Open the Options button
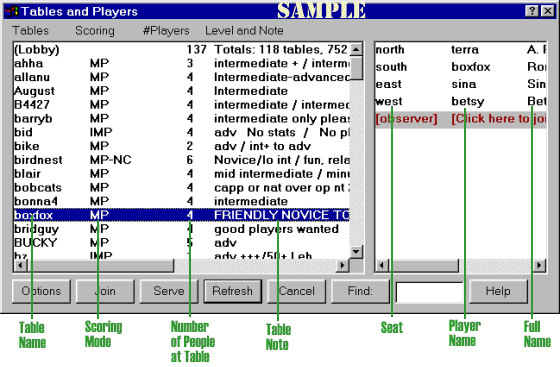 click(41, 291)
